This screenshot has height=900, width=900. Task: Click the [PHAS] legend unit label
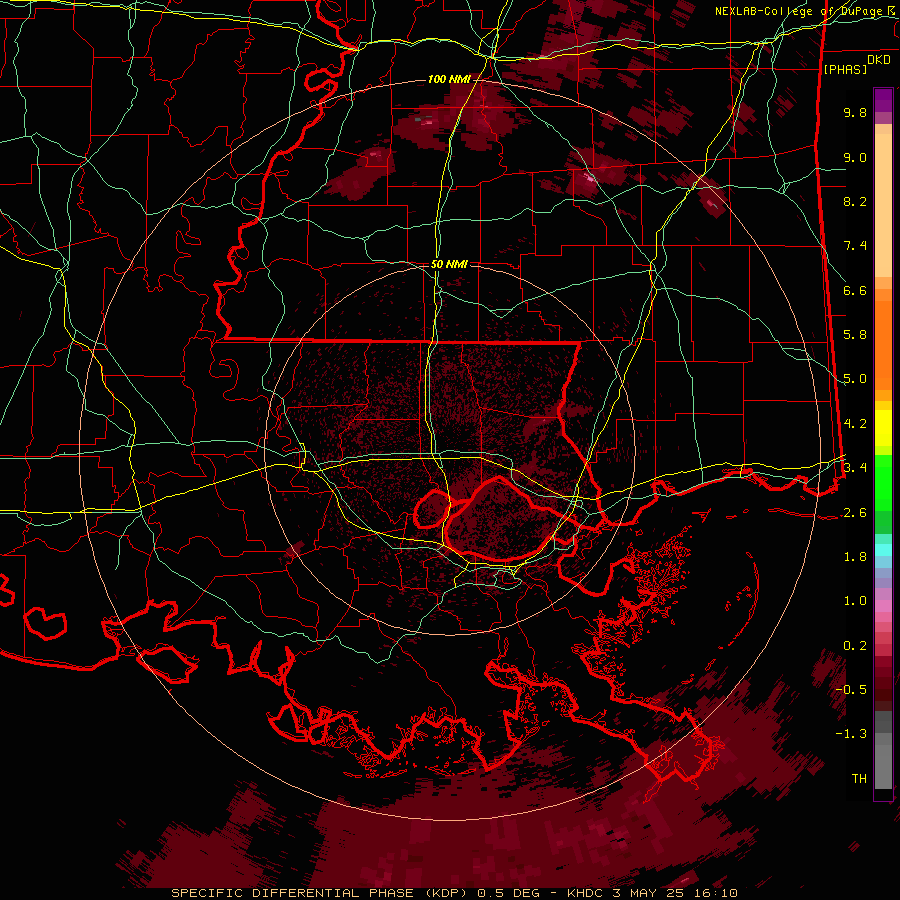tap(845, 69)
